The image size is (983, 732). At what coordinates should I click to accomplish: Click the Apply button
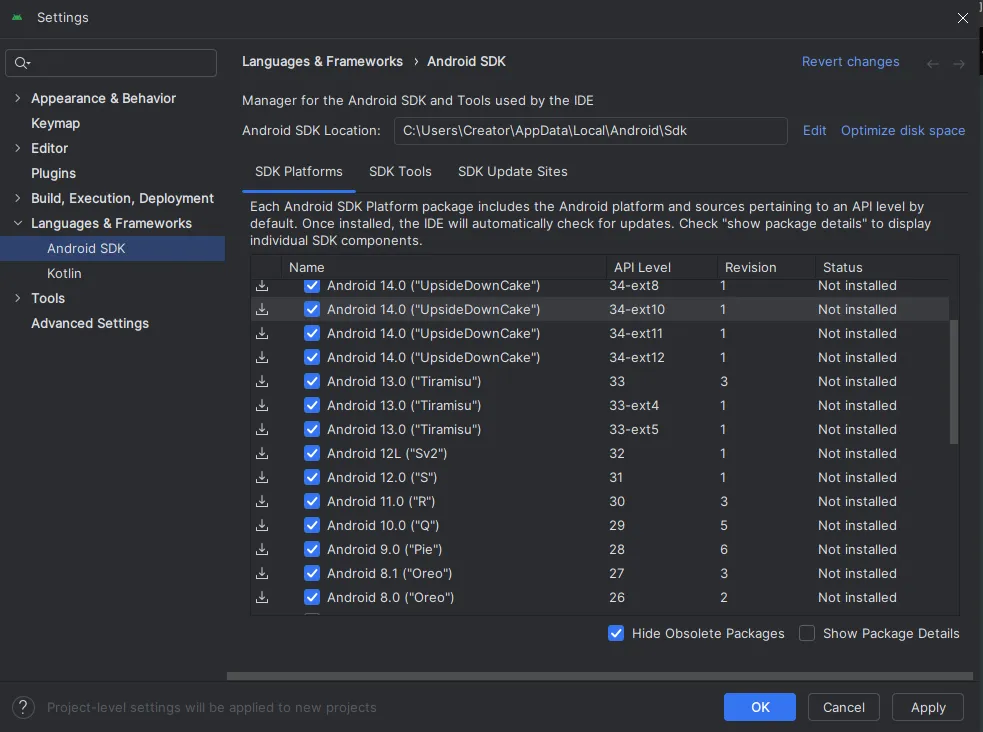pyautogui.click(x=928, y=707)
